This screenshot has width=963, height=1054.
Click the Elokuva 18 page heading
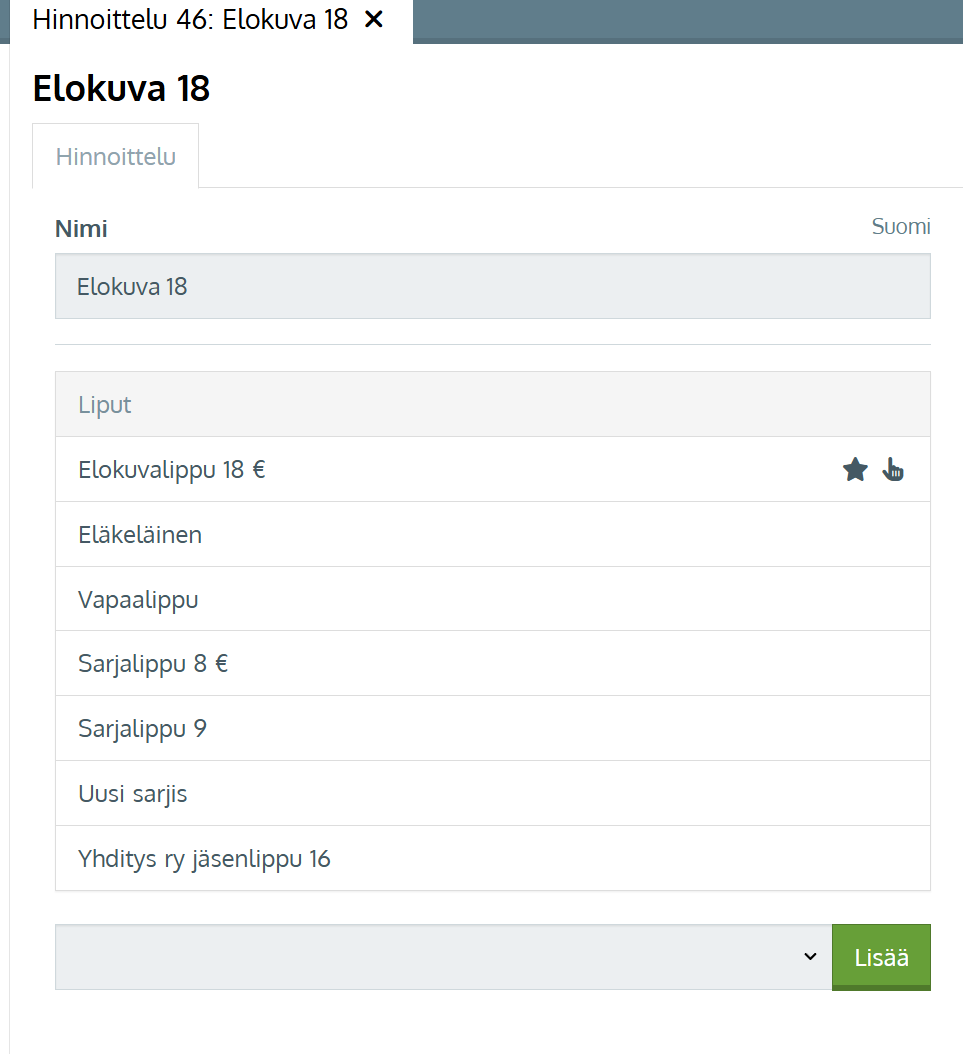coord(121,89)
